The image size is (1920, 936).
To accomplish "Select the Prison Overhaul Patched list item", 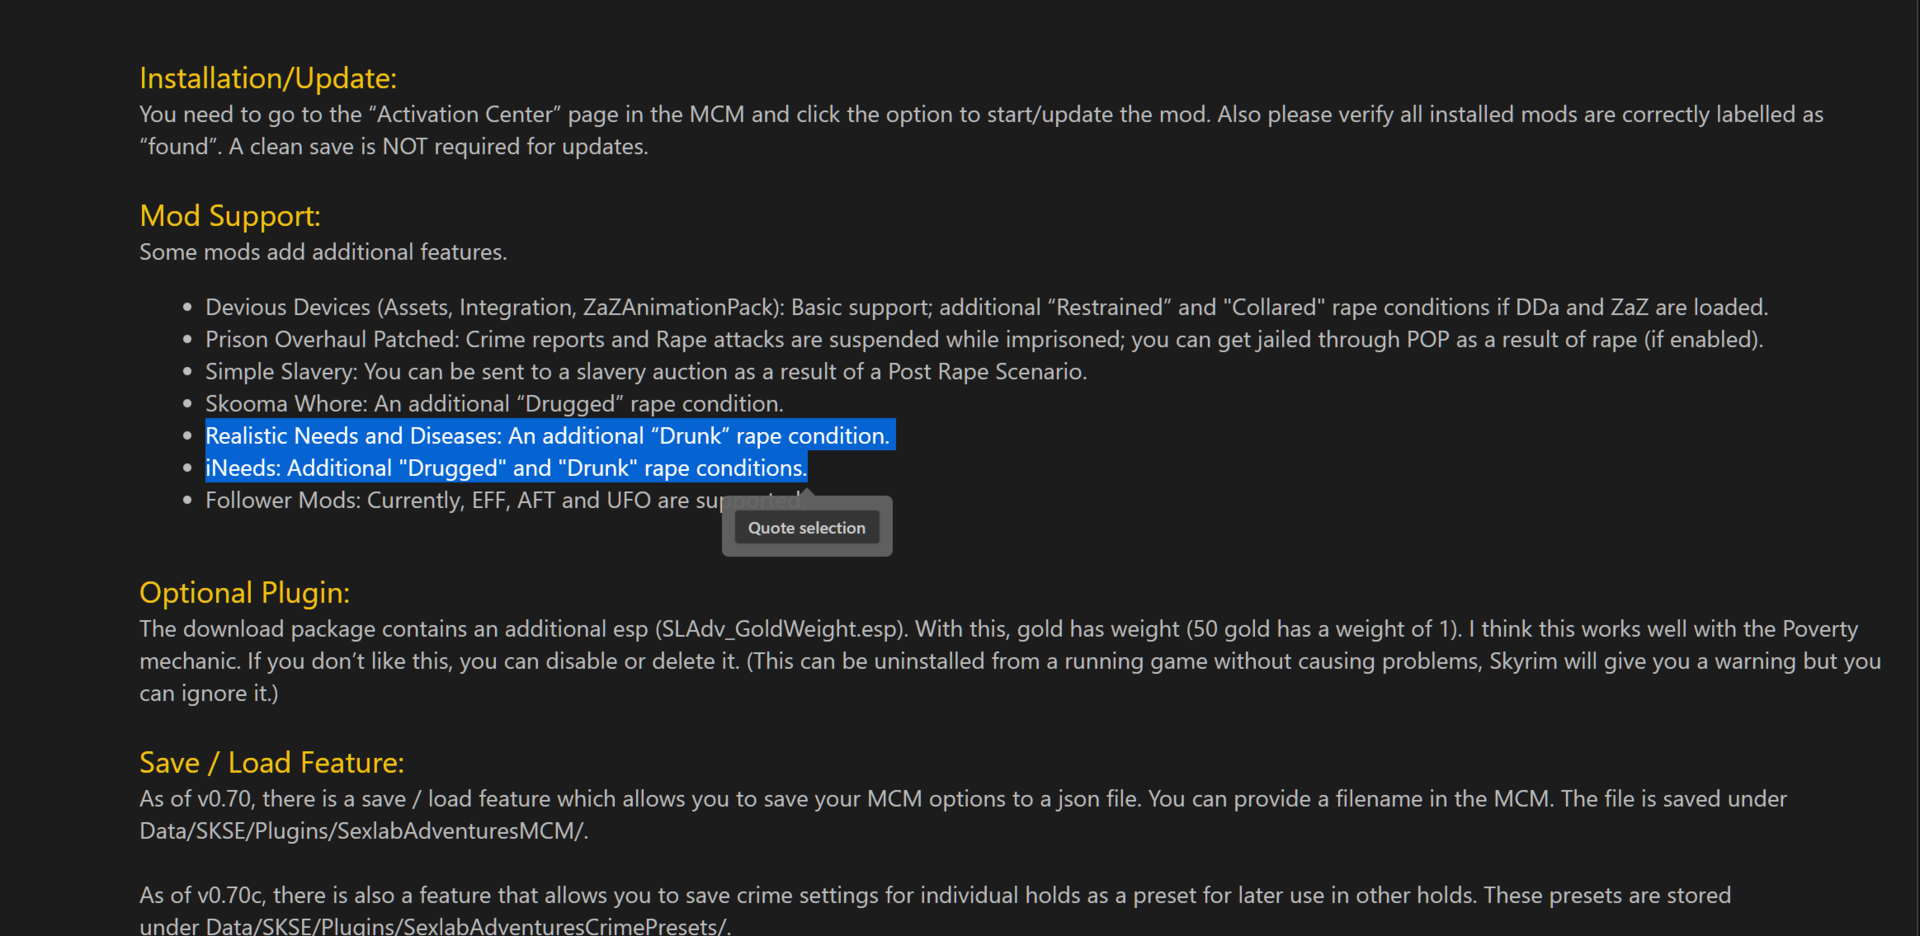I will click(x=984, y=340).
